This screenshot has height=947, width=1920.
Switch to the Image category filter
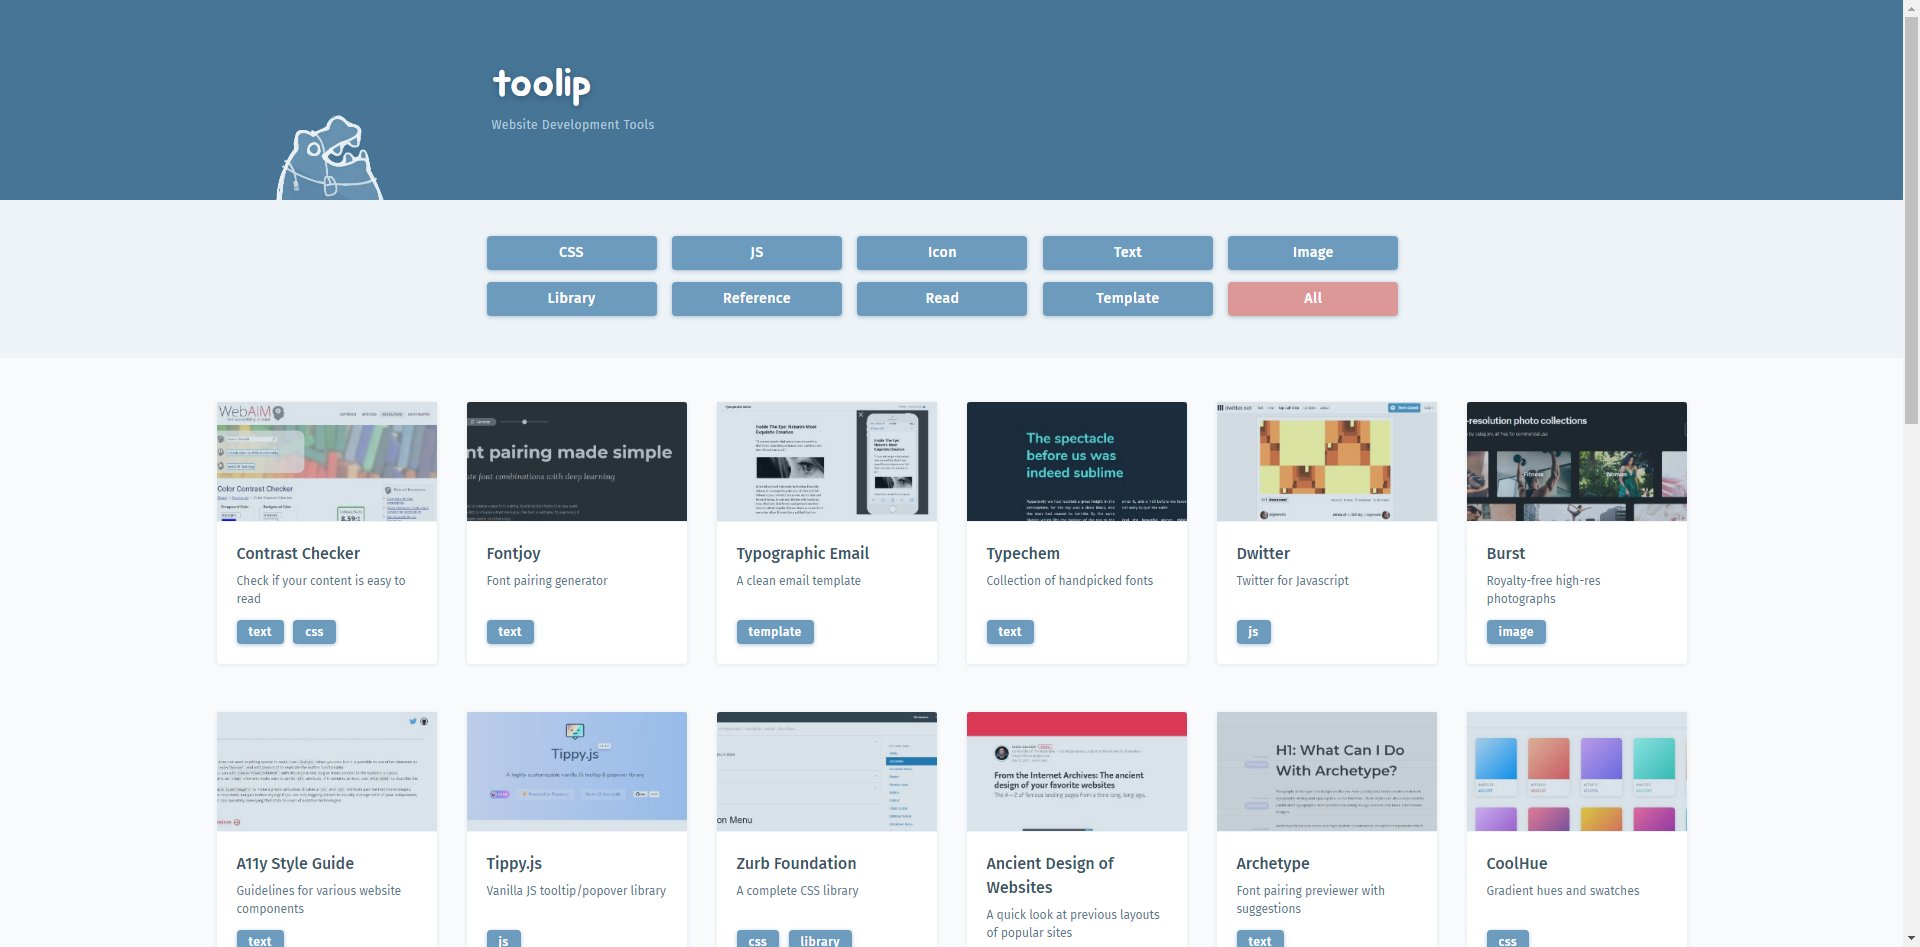pos(1312,253)
